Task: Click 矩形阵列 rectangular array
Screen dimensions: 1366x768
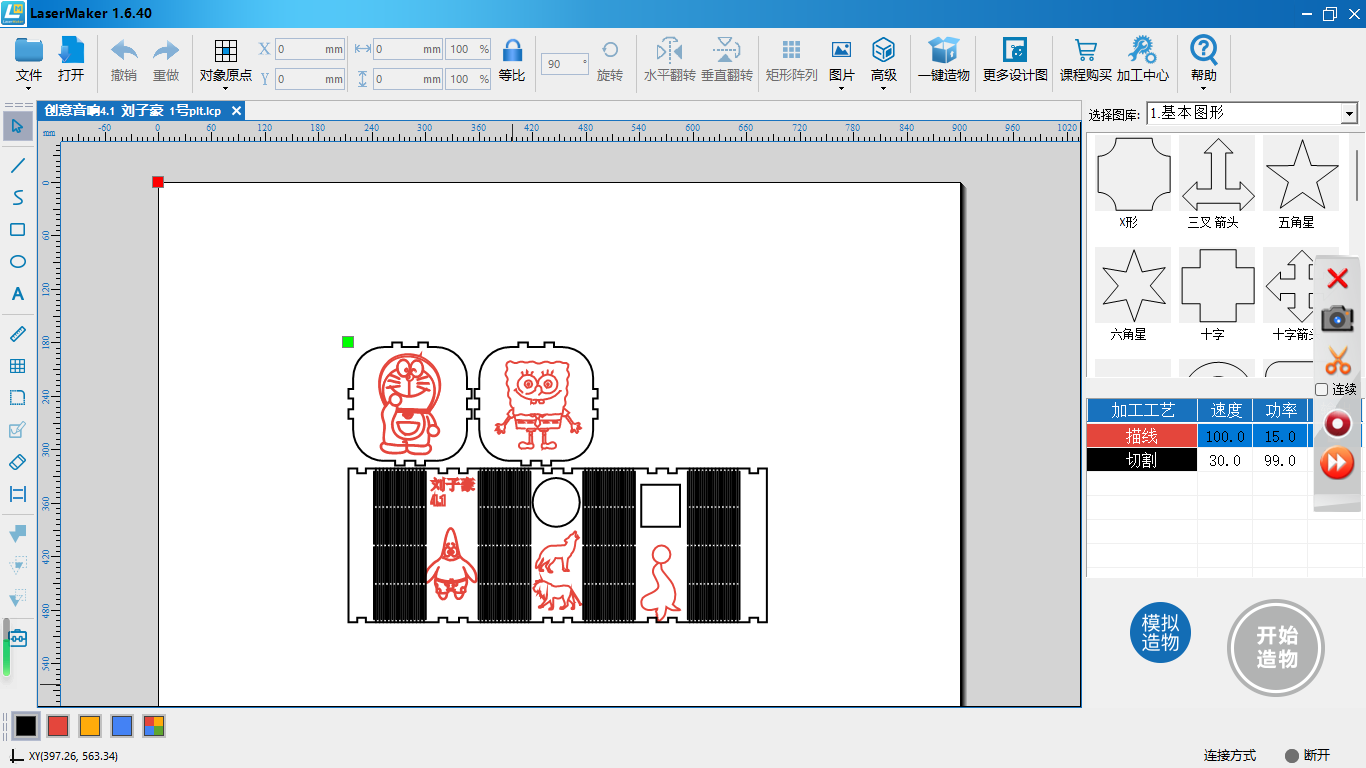Action: 791,59
